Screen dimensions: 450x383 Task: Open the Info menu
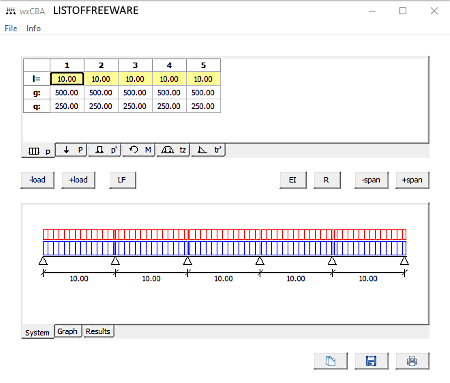(x=33, y=28)
